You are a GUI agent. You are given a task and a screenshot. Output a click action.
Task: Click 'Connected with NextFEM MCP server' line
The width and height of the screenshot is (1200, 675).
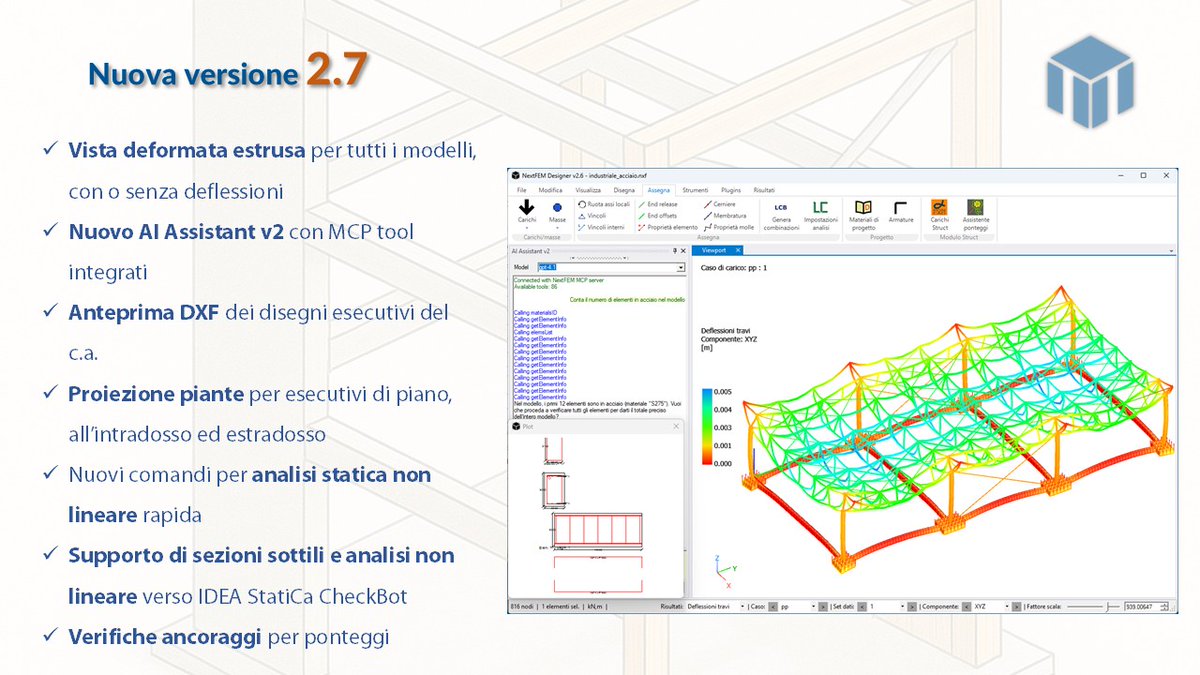[x=559, y=281]
